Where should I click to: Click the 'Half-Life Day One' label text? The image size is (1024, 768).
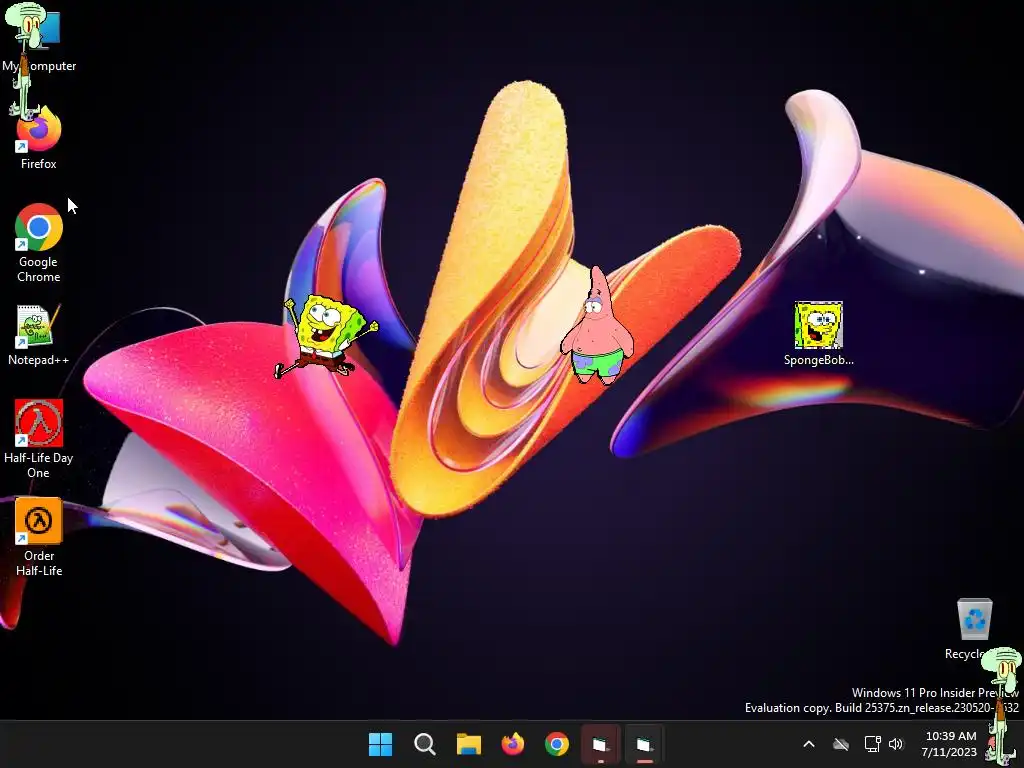tap(39, 465)
